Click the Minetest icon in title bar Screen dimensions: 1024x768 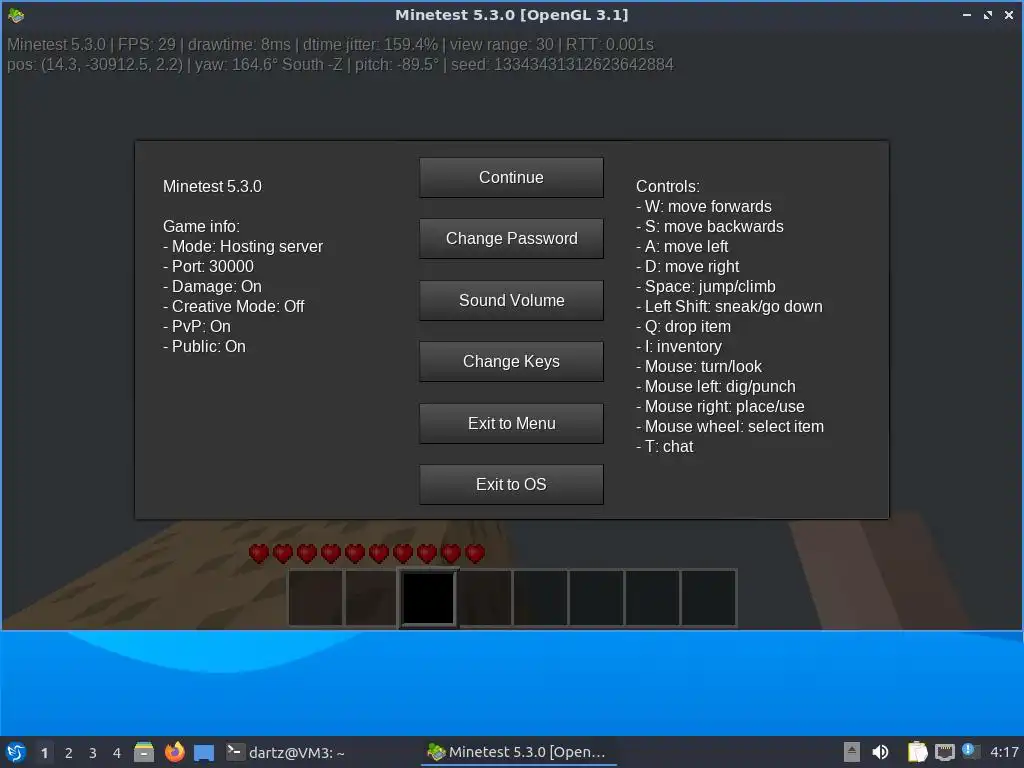pos(16,14)
